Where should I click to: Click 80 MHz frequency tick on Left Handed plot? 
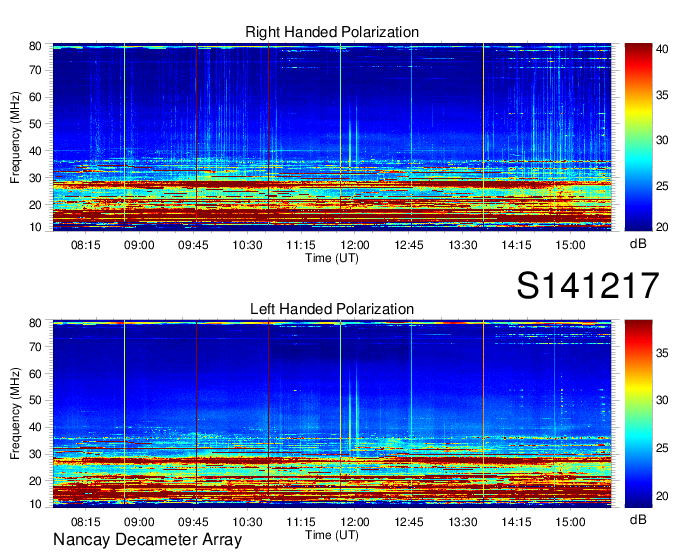click(35, 323)
